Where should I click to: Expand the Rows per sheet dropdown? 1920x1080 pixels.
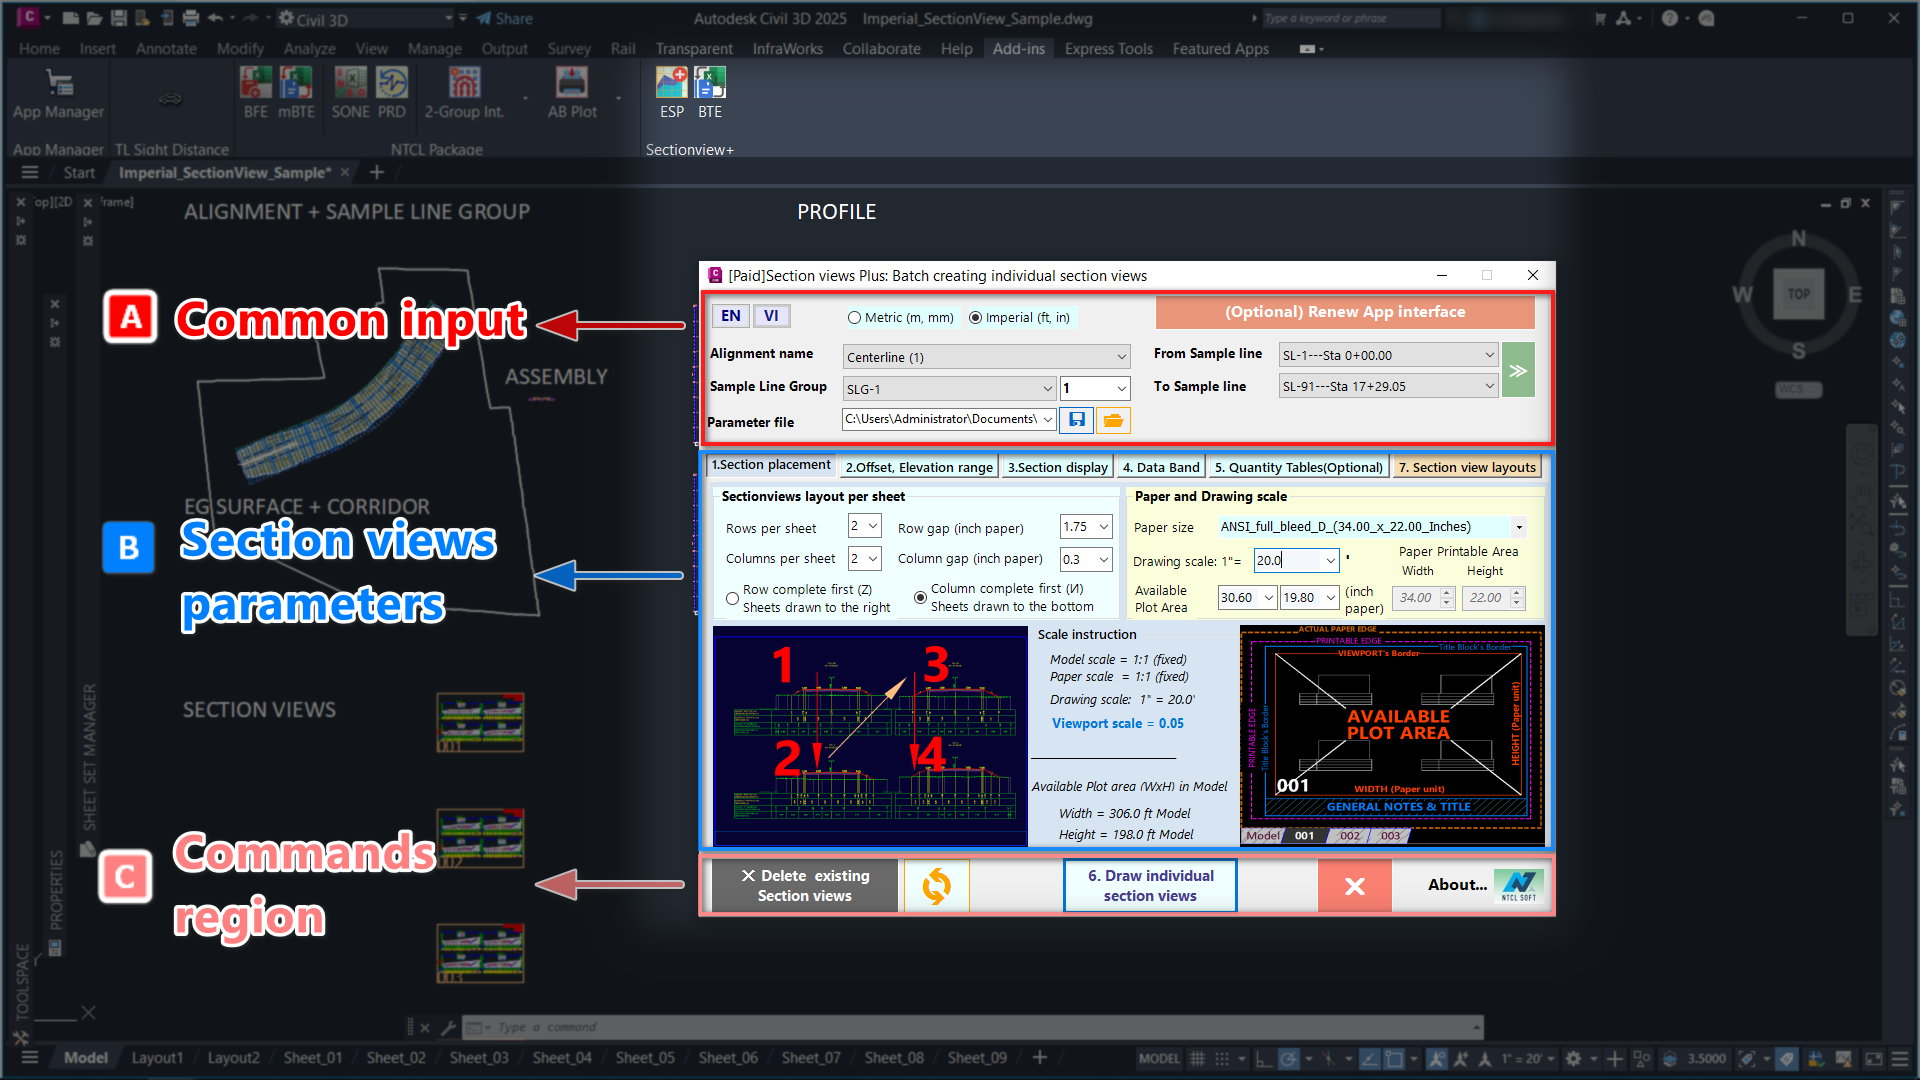[873, 526]
